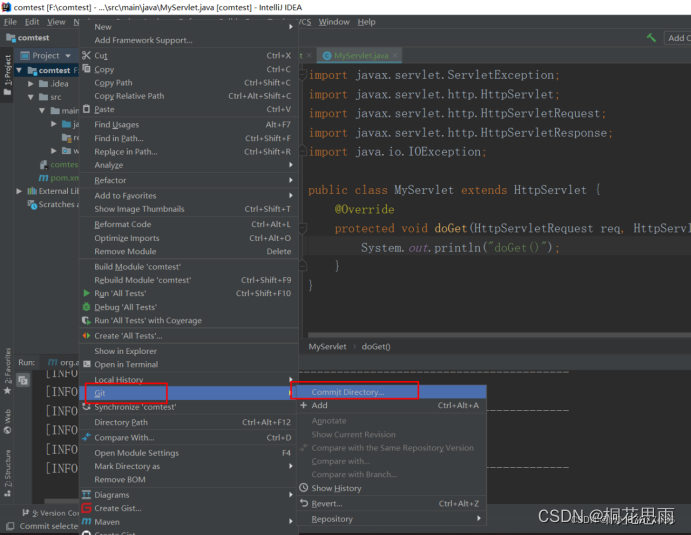Click the Create 'All Tests' icon

(86, 335)
